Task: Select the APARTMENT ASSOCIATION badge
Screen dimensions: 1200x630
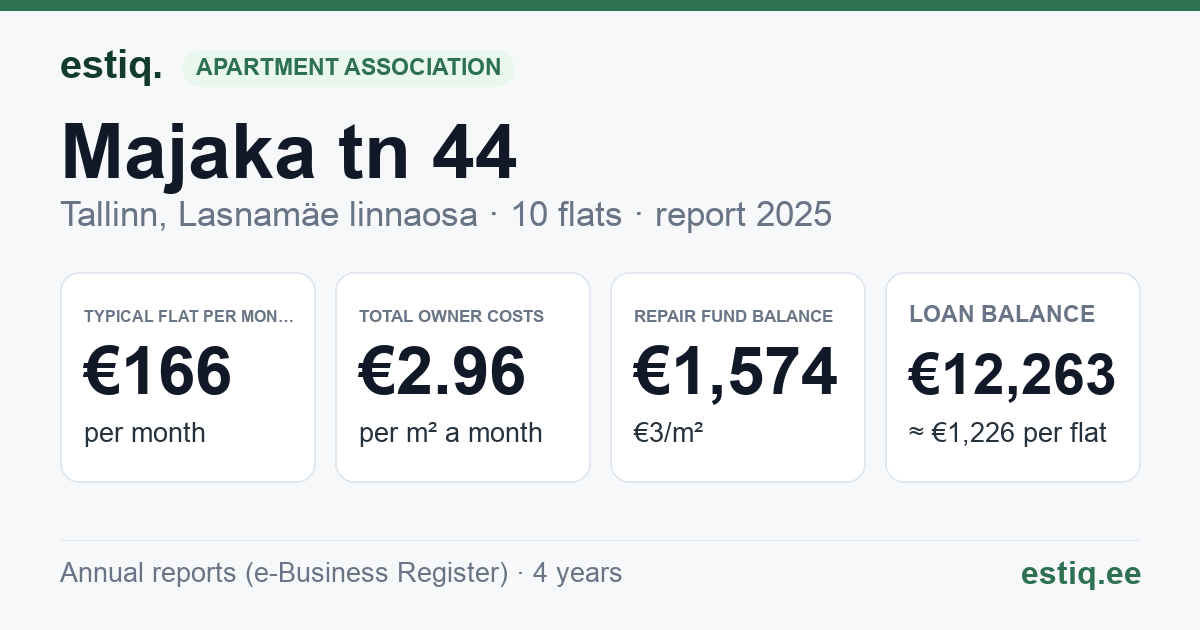Action: (348, 67)
